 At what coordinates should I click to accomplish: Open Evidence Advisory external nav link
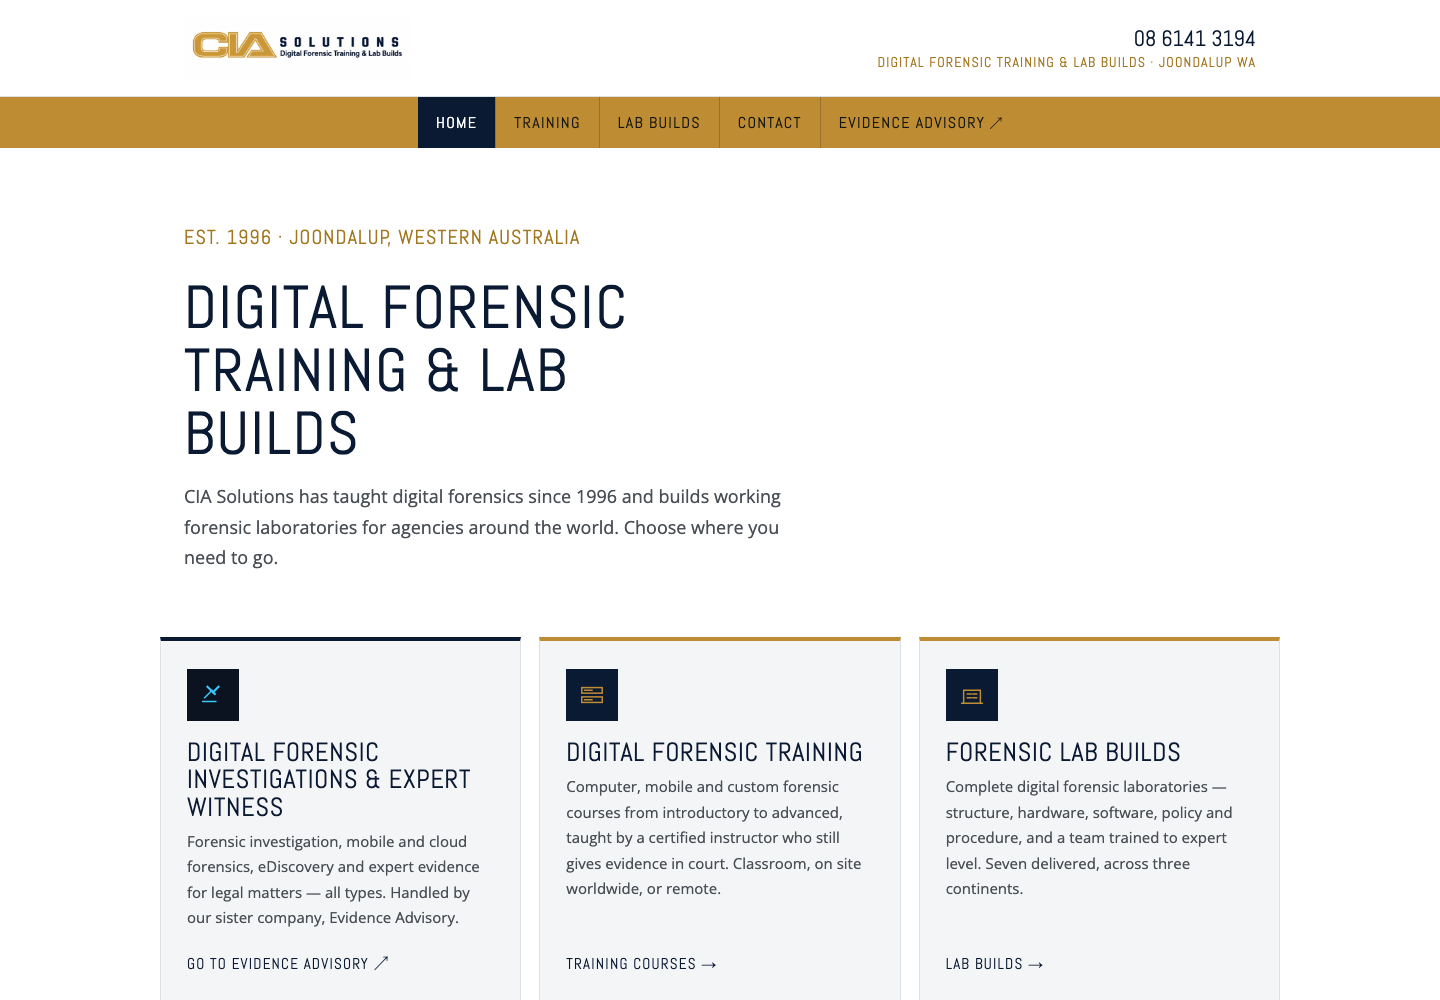point(920,123)
